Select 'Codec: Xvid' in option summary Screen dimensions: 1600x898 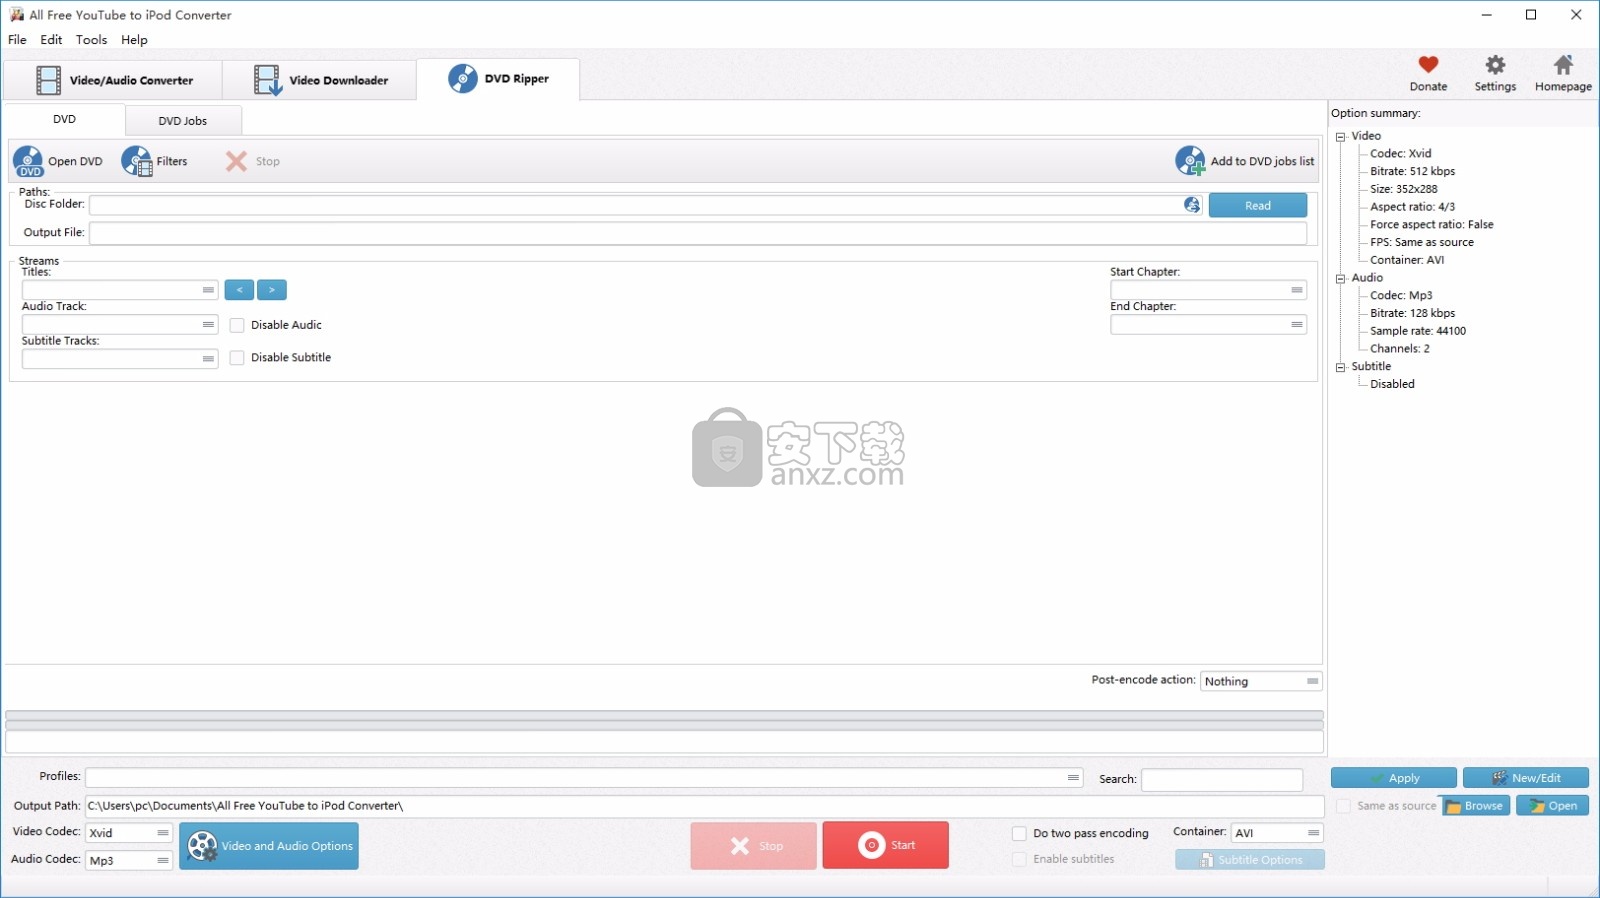[x=1400, y=154]
